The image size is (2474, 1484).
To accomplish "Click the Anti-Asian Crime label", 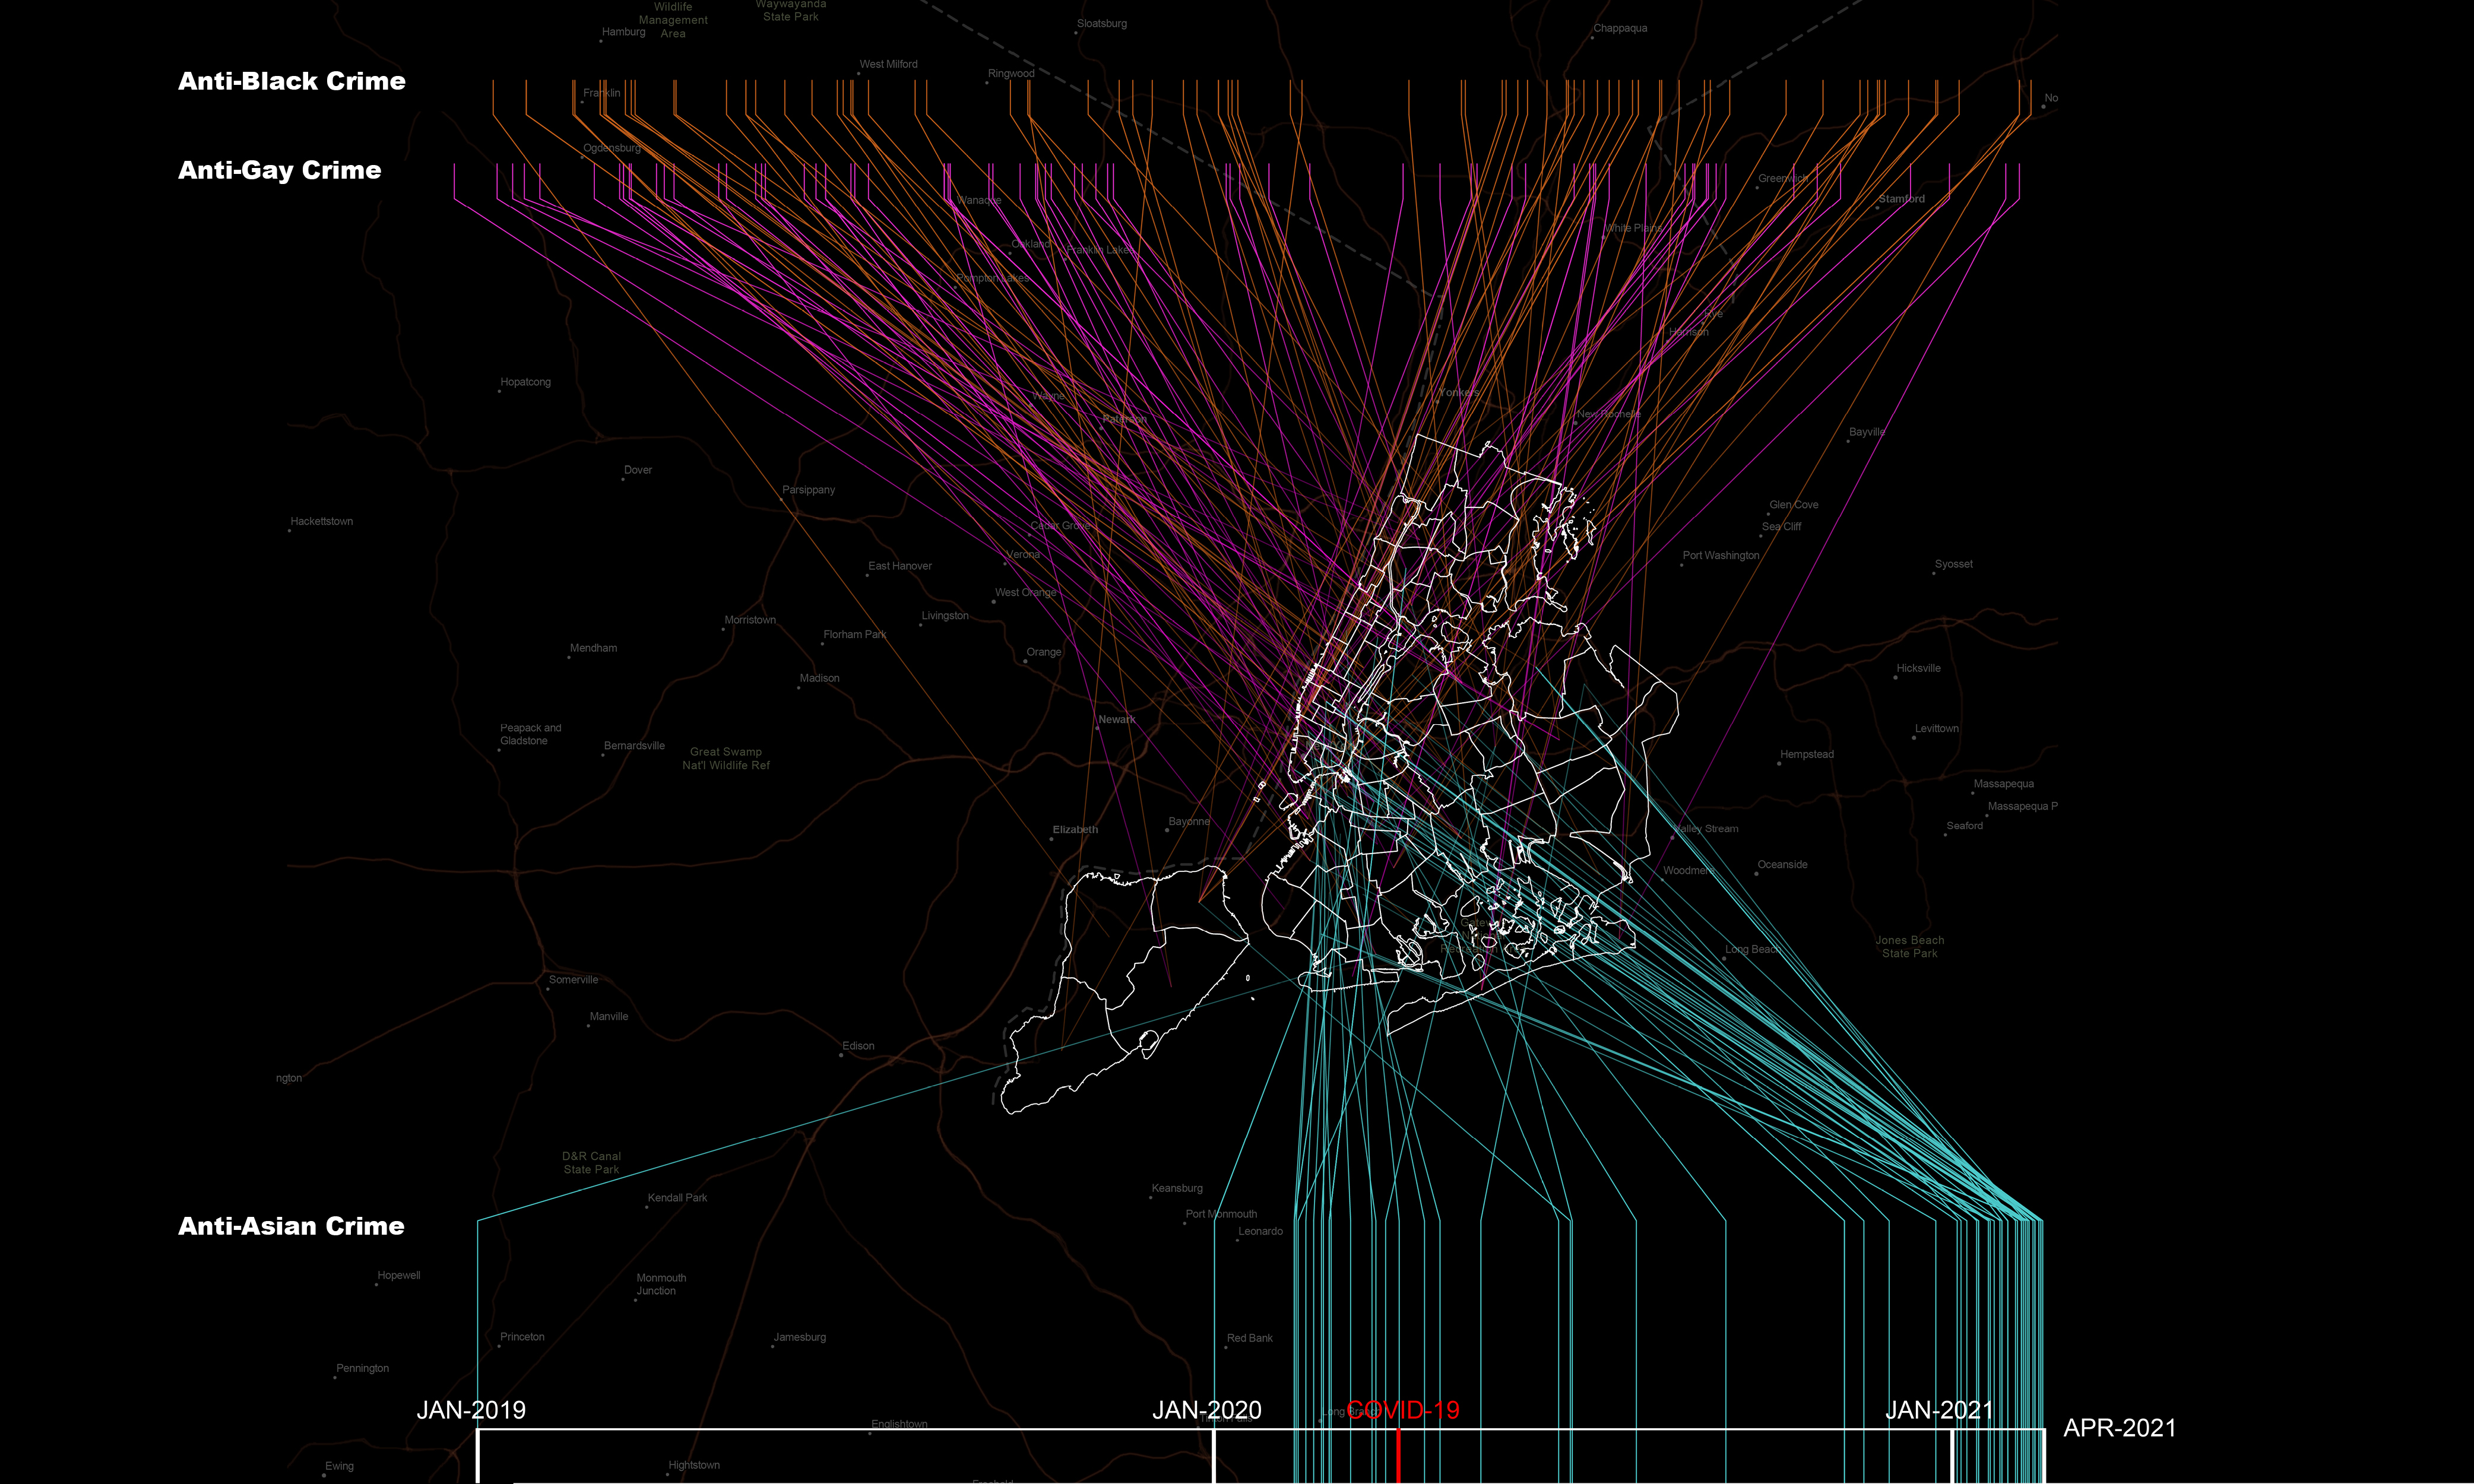I will [x=291, y=1226].
